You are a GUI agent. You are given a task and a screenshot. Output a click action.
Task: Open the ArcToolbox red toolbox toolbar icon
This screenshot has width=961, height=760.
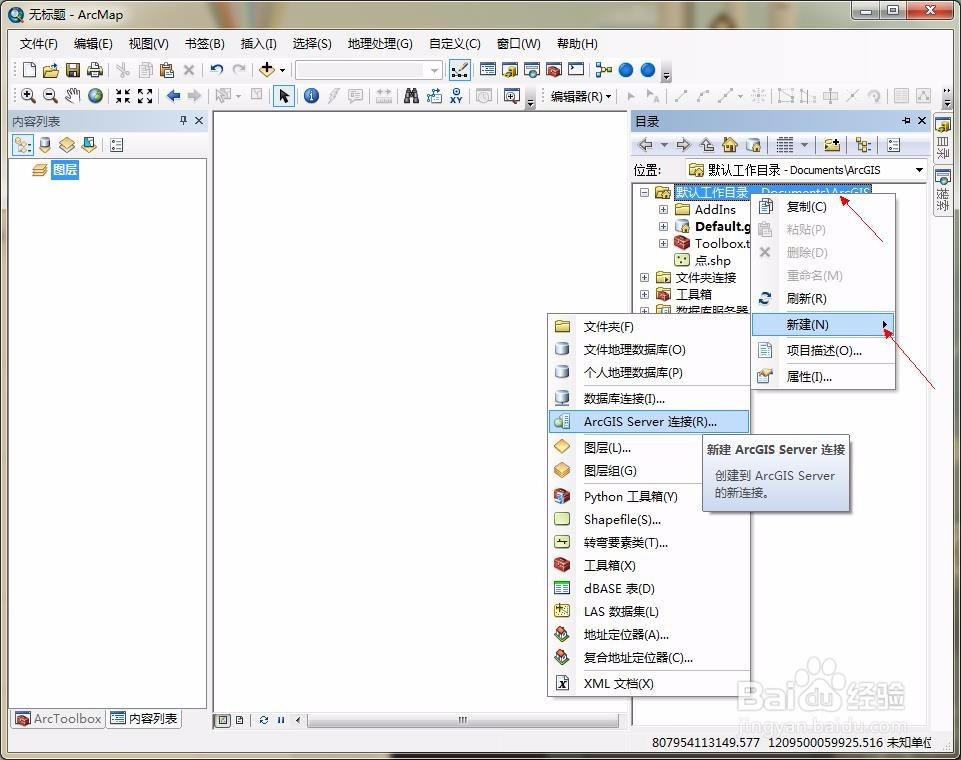coord(553,70)
